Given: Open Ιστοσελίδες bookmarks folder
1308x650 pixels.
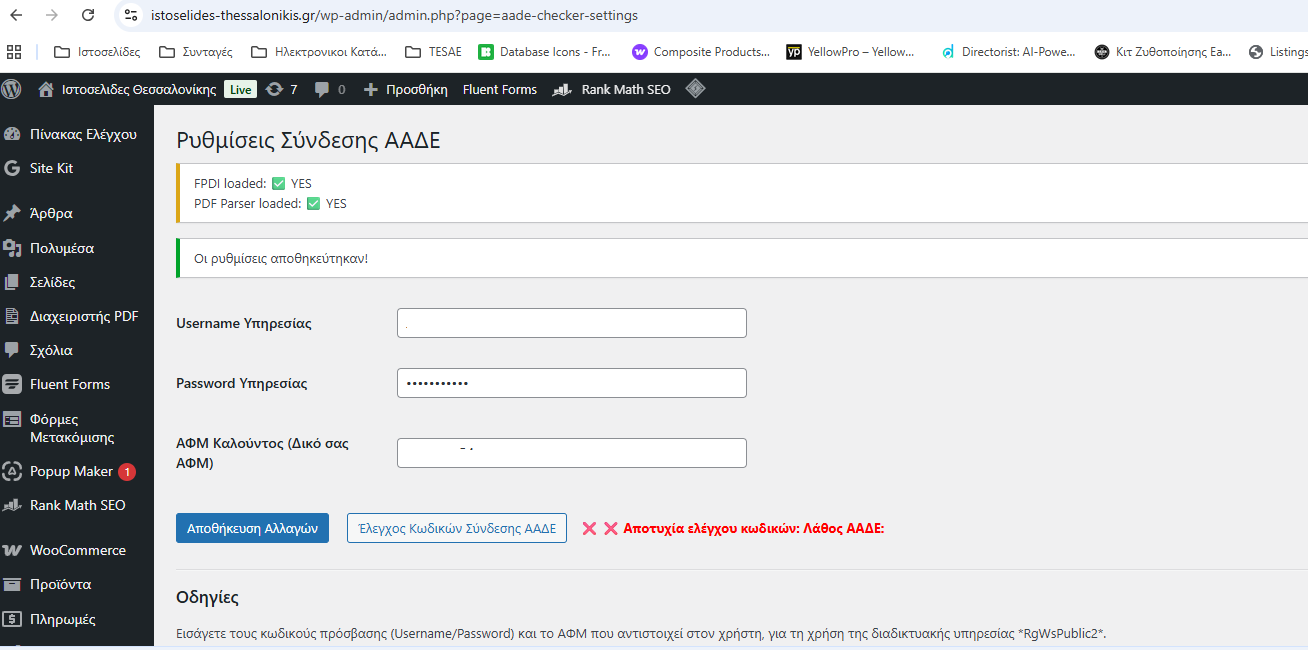Looking at the screenshot, I should [x=97, y=52].
